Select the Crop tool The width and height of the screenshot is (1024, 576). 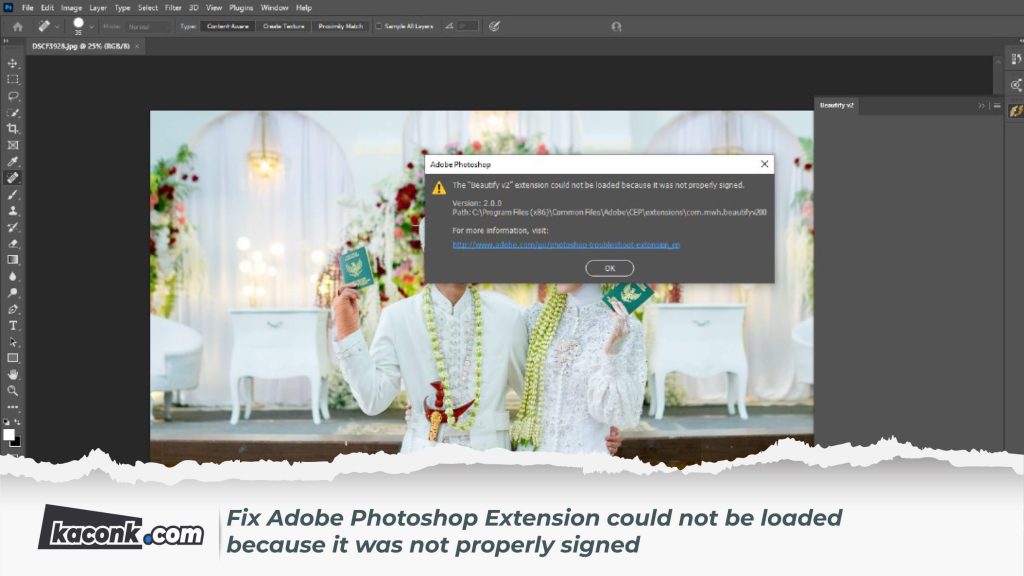coord(12,129)
